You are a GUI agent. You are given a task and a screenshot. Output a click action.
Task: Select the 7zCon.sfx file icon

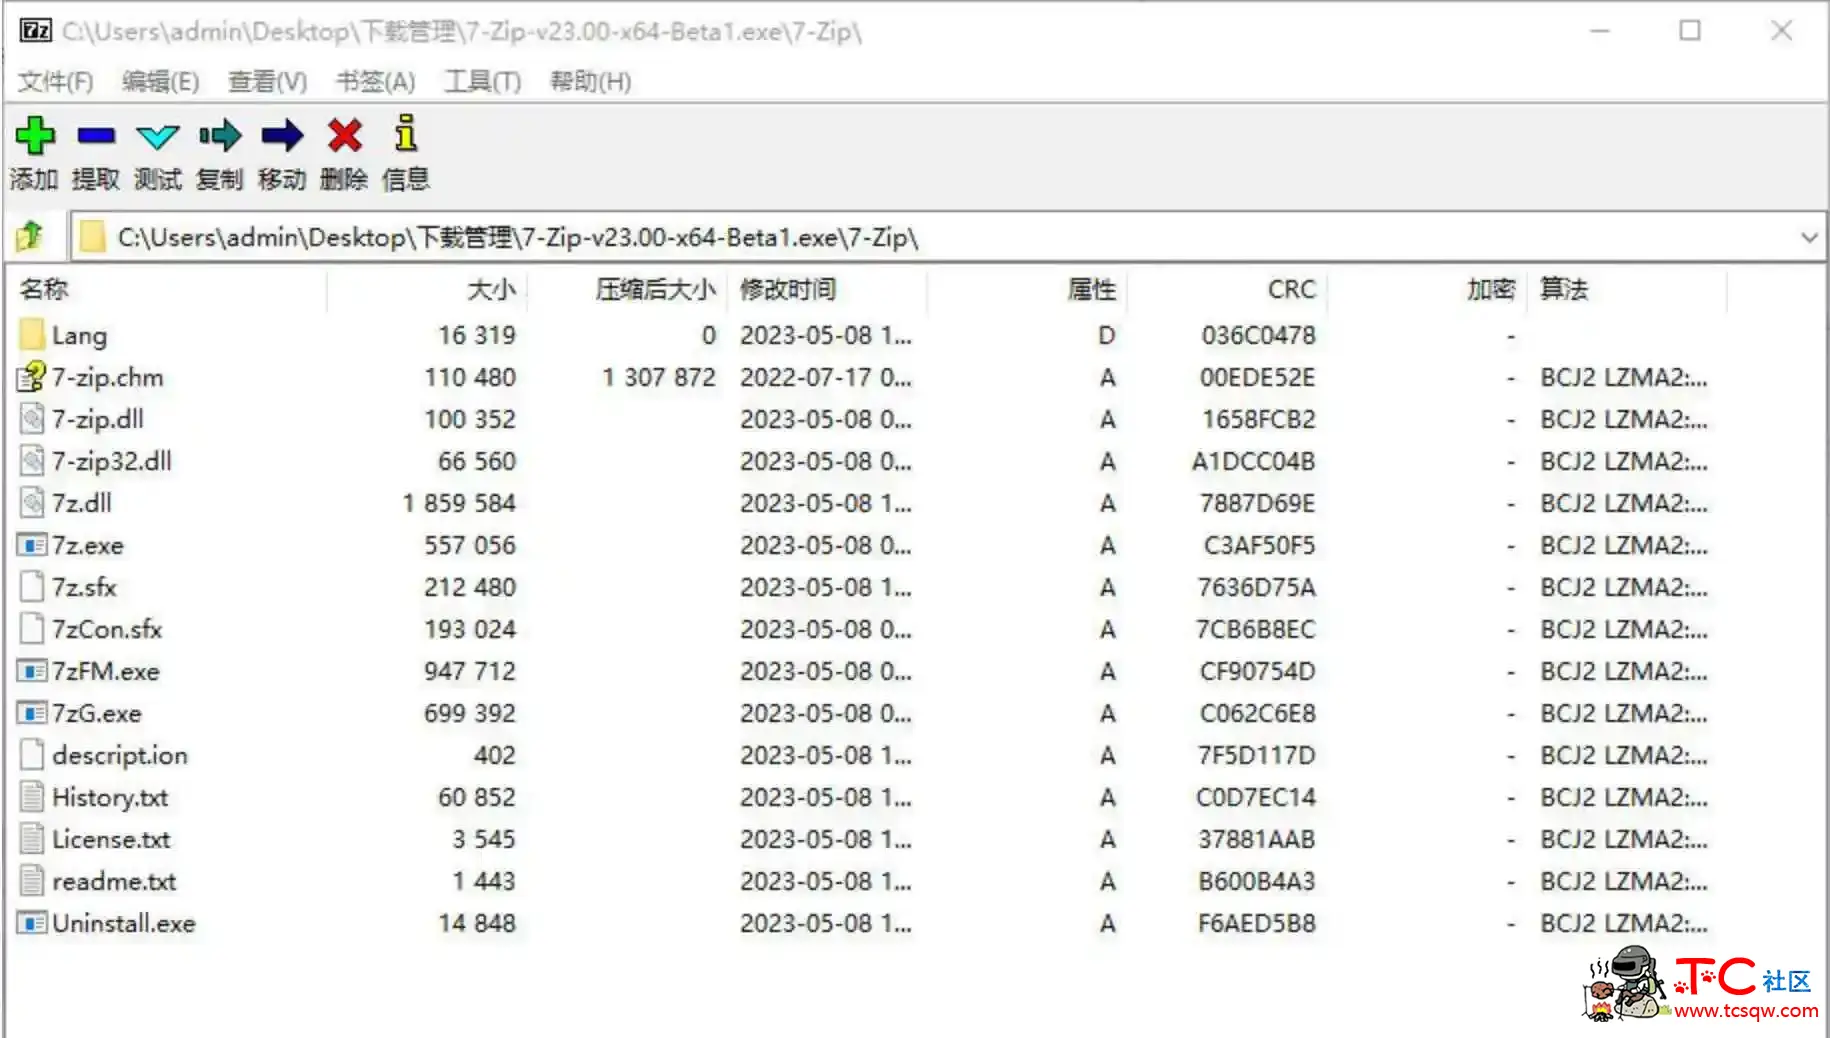(x=32, y=629)
